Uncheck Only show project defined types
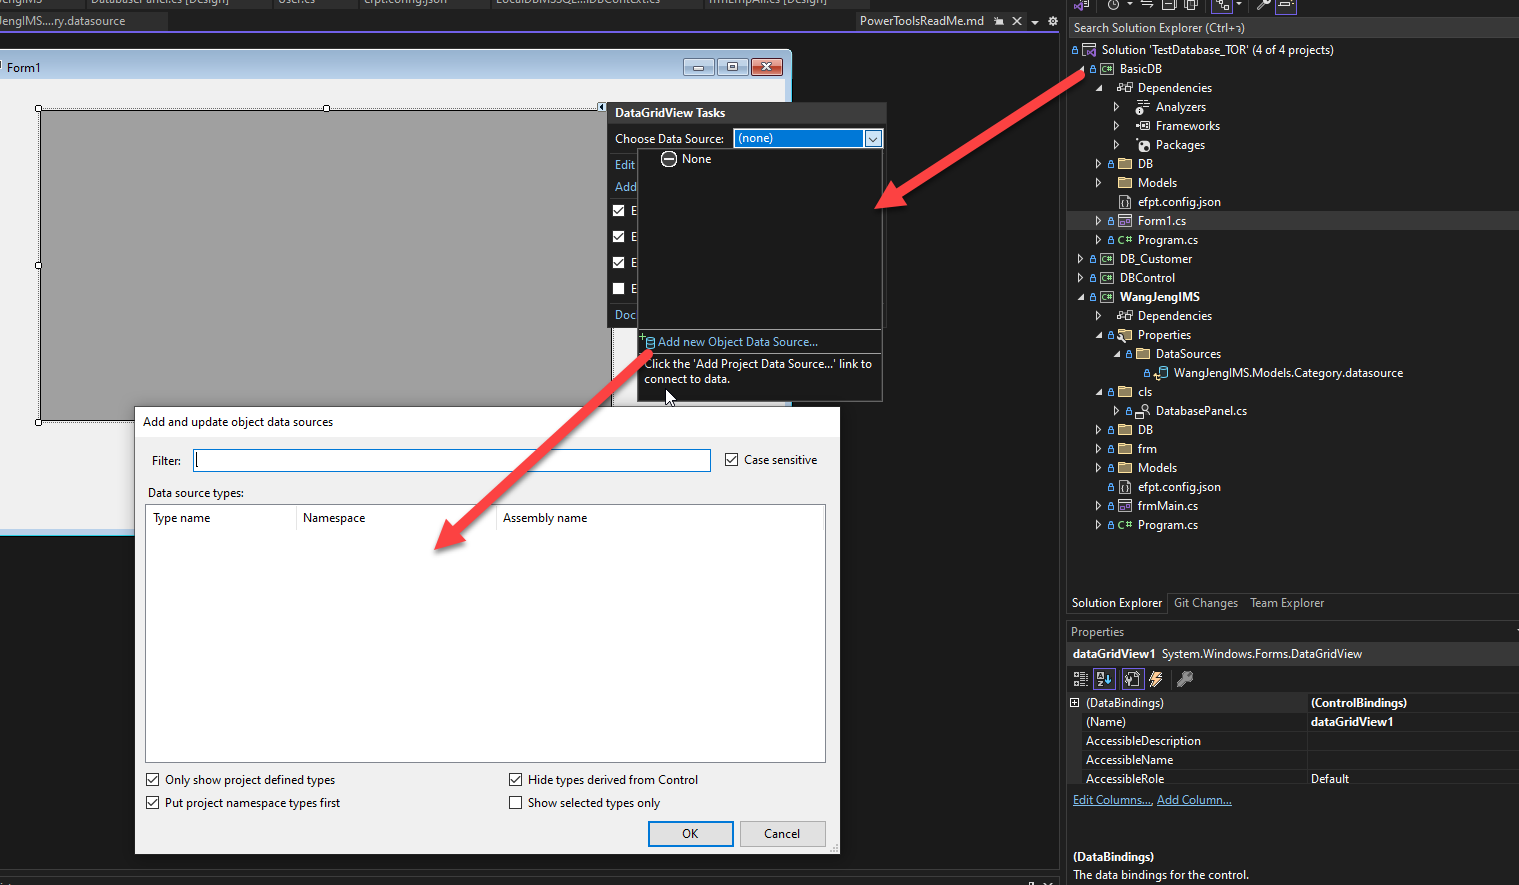This screenshot has height=885, width=1519. pos(153,780)
